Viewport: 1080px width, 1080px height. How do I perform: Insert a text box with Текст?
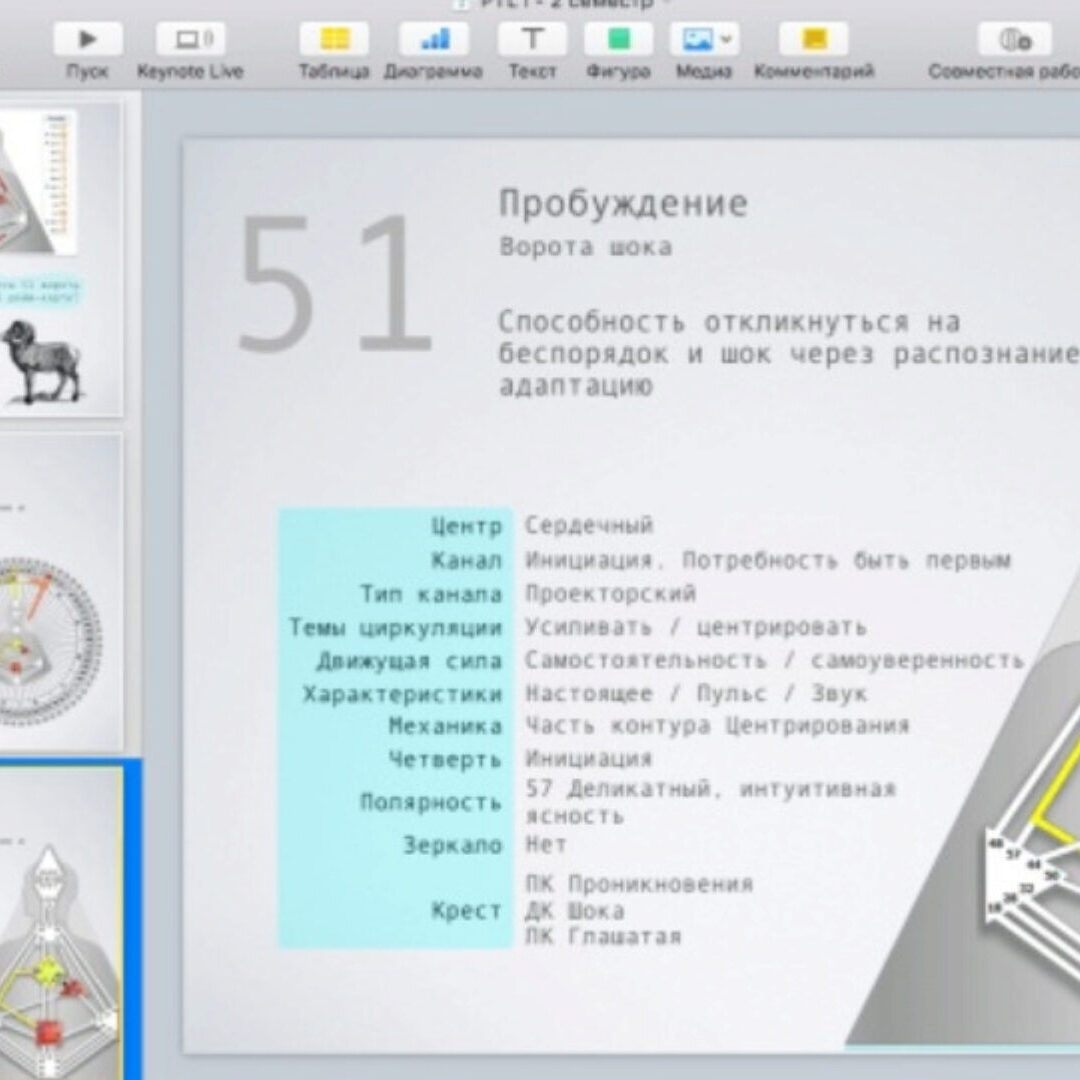click(x=532, y=40)
